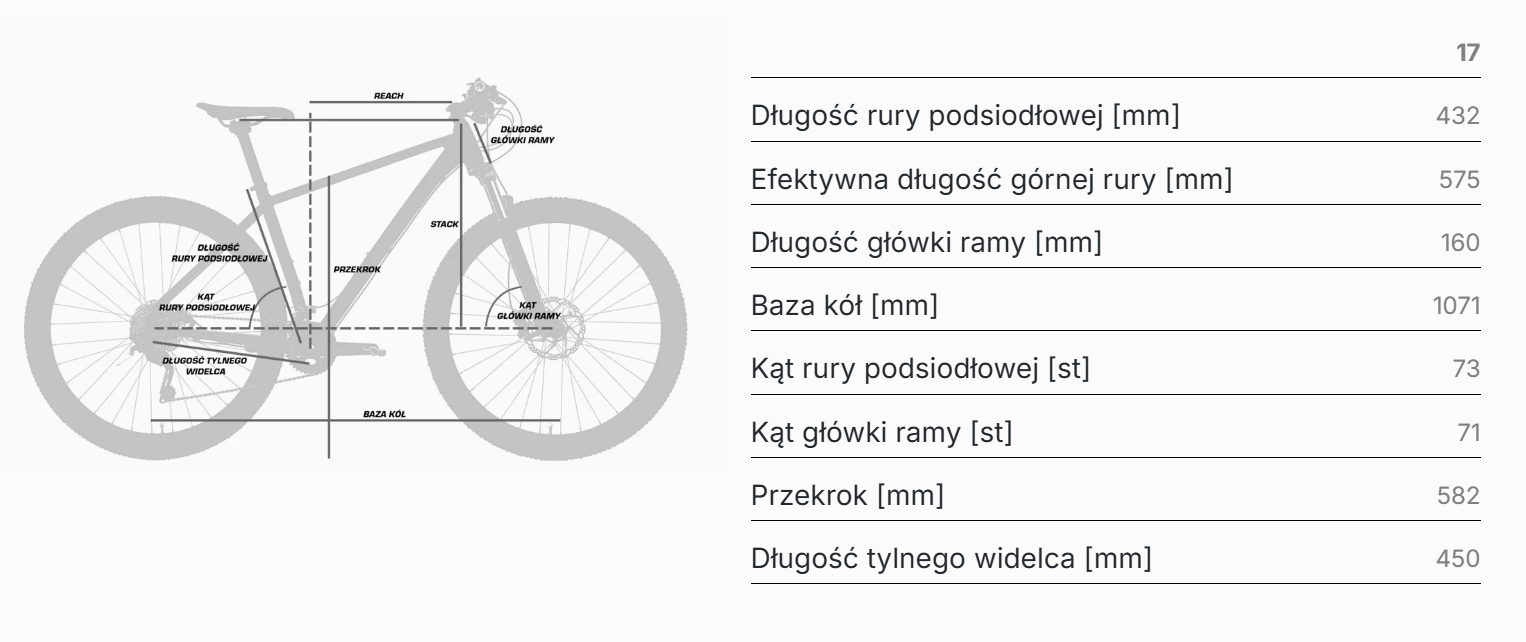This screenshot has height=642, width=1526.
Task: Select 'Długość główki ramy [mm]' in the table
Action: tap(926, 243)
